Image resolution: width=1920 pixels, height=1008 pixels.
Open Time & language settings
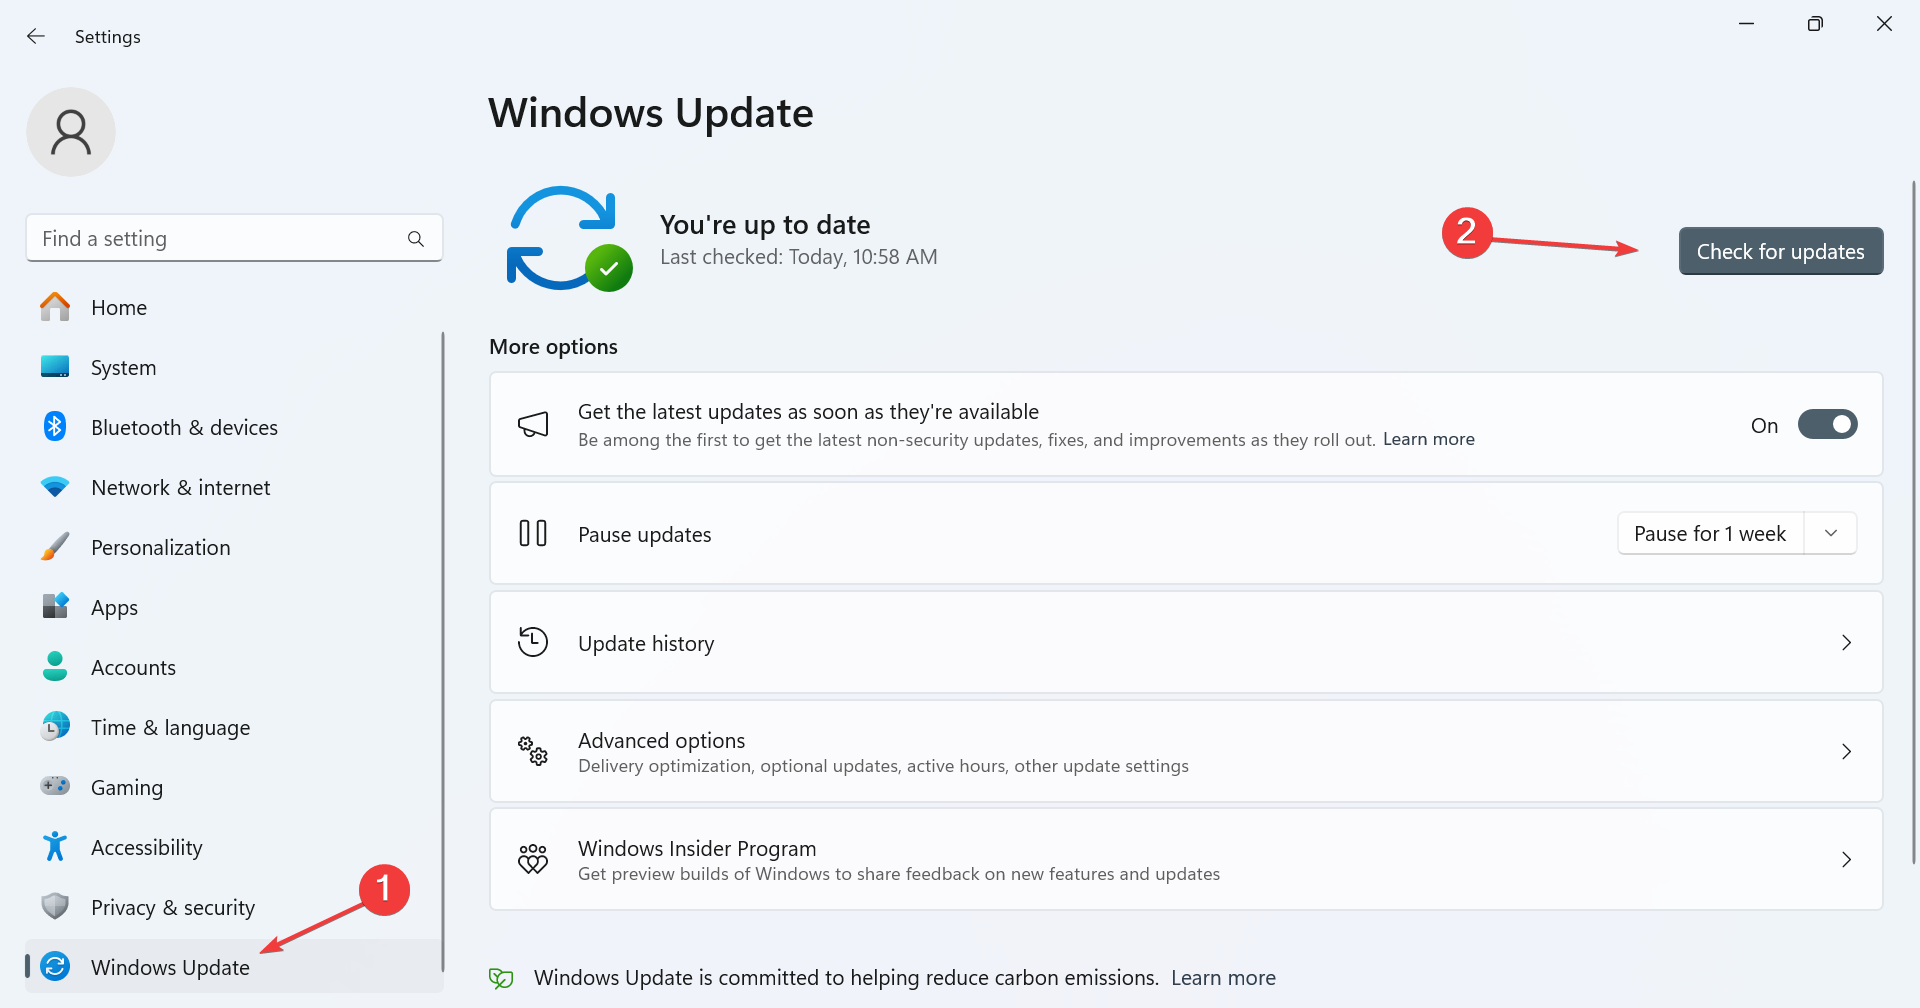tap(170, 728)
